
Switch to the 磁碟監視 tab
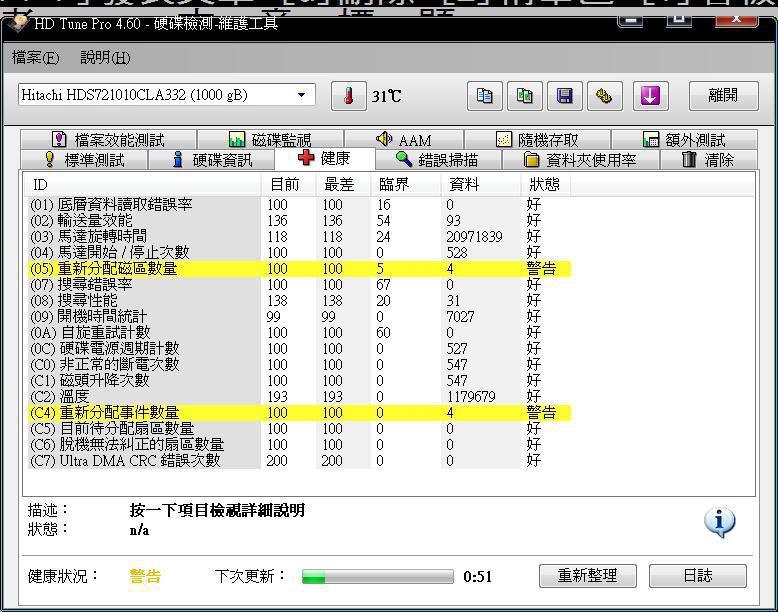coord(270,139)
